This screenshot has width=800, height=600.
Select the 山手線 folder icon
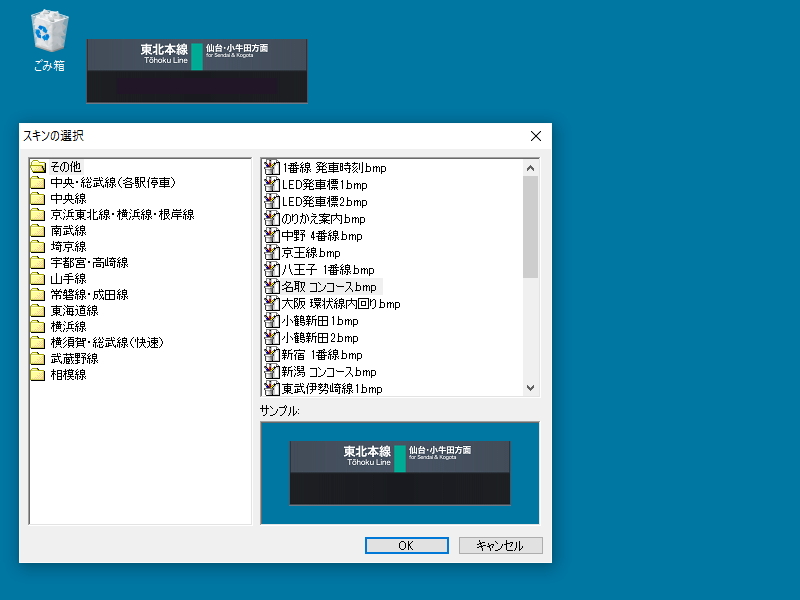point(38,279)
